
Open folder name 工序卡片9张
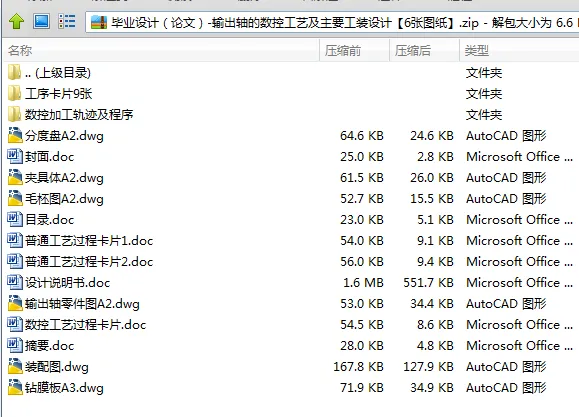[59, 94]
